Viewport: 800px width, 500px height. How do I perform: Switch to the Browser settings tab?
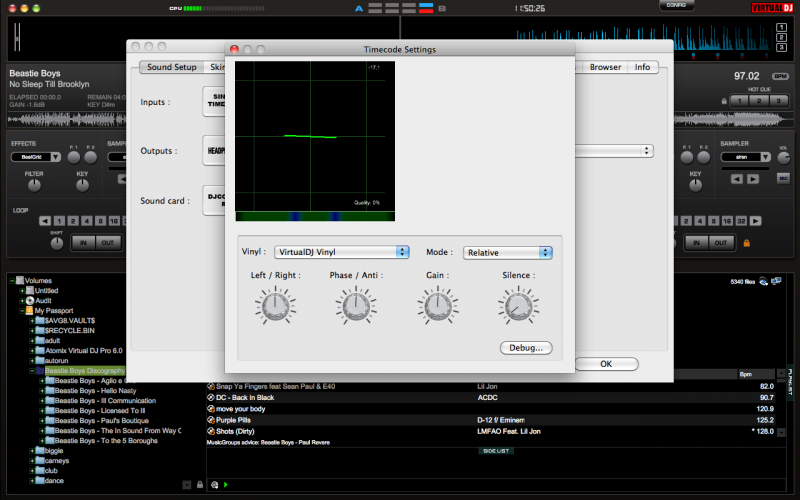click(605, 67)
